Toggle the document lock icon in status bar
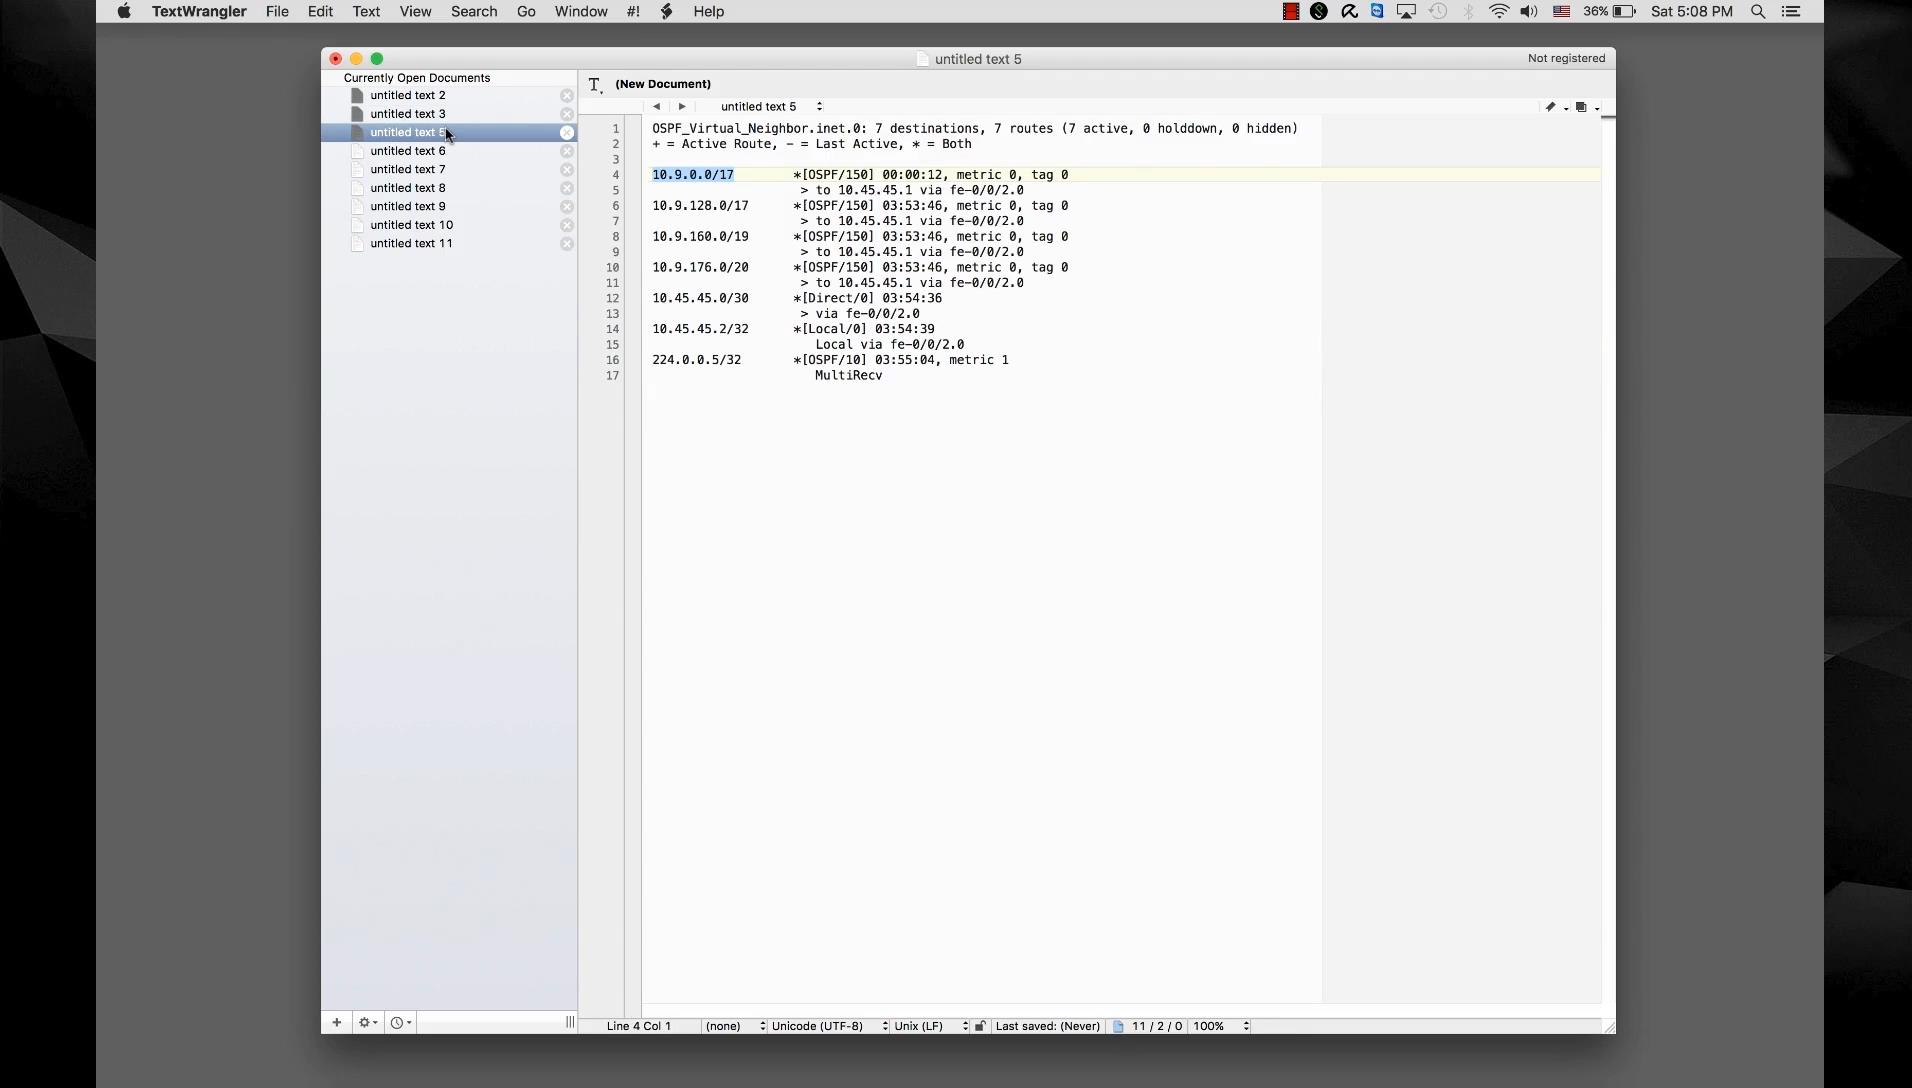1912x1088 pixels. [x=980, y=1026]
